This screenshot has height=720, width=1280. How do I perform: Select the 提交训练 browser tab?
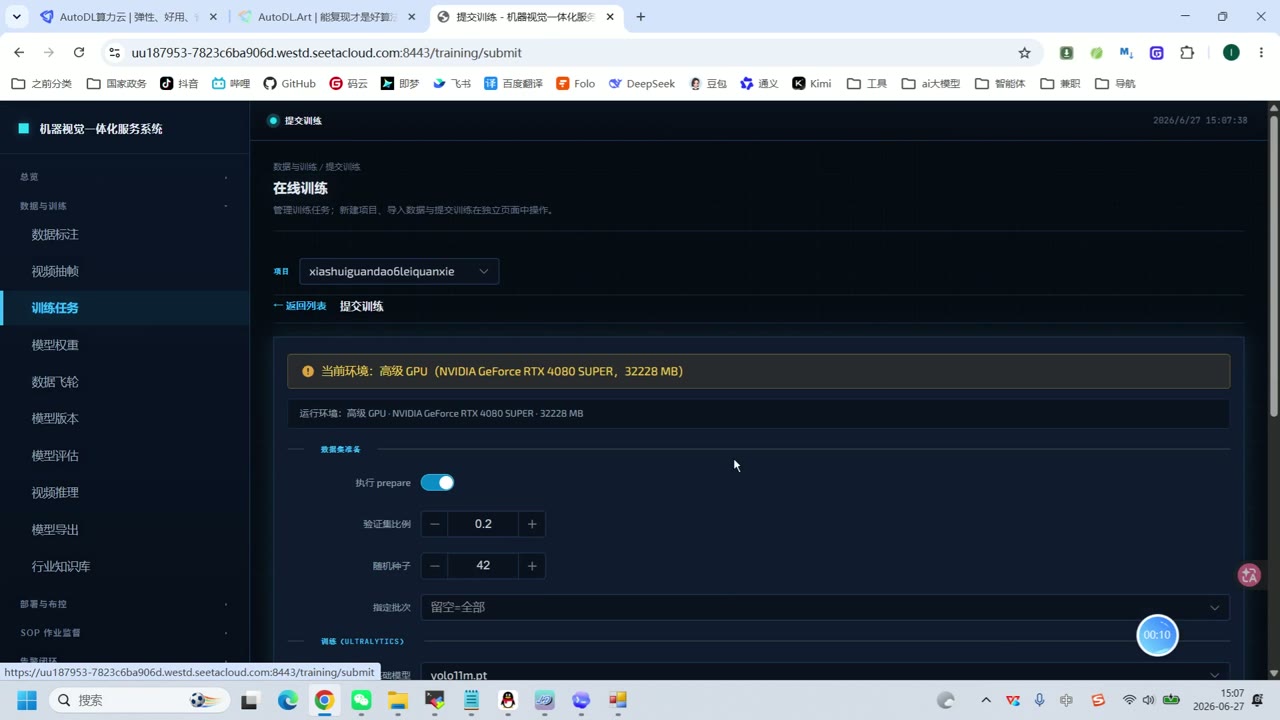pyautogui.click(x=526, y=16)
